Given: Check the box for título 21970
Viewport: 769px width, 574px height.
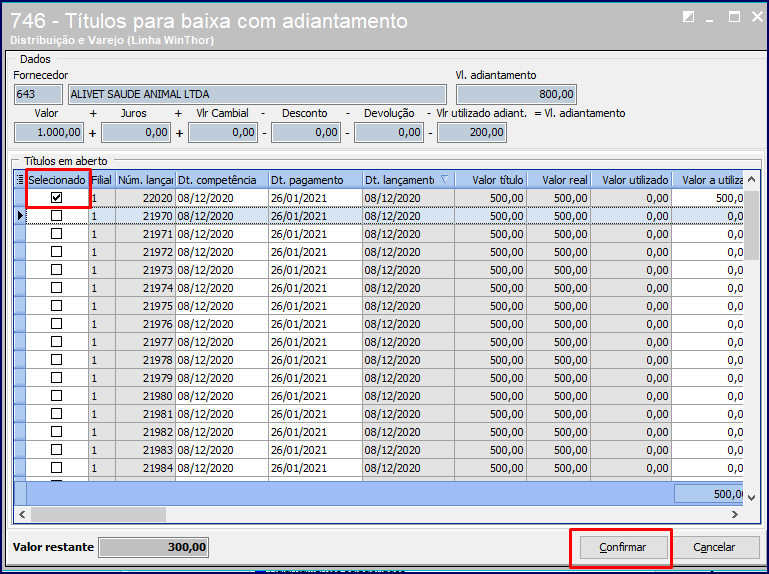Looking at the screenshot, I should pos(56,216).
